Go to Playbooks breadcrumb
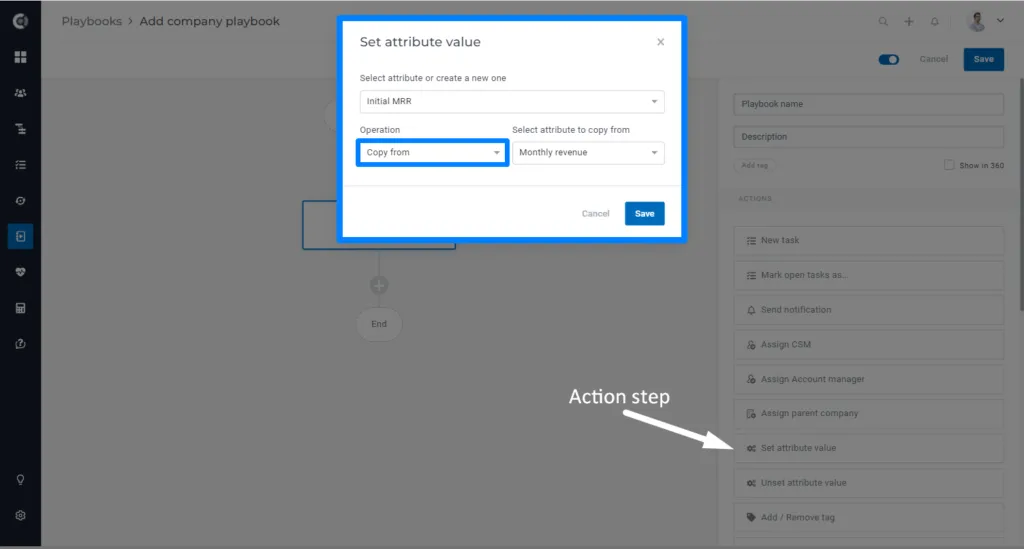Screen dimensions: 1024x549 coord(91,21)
